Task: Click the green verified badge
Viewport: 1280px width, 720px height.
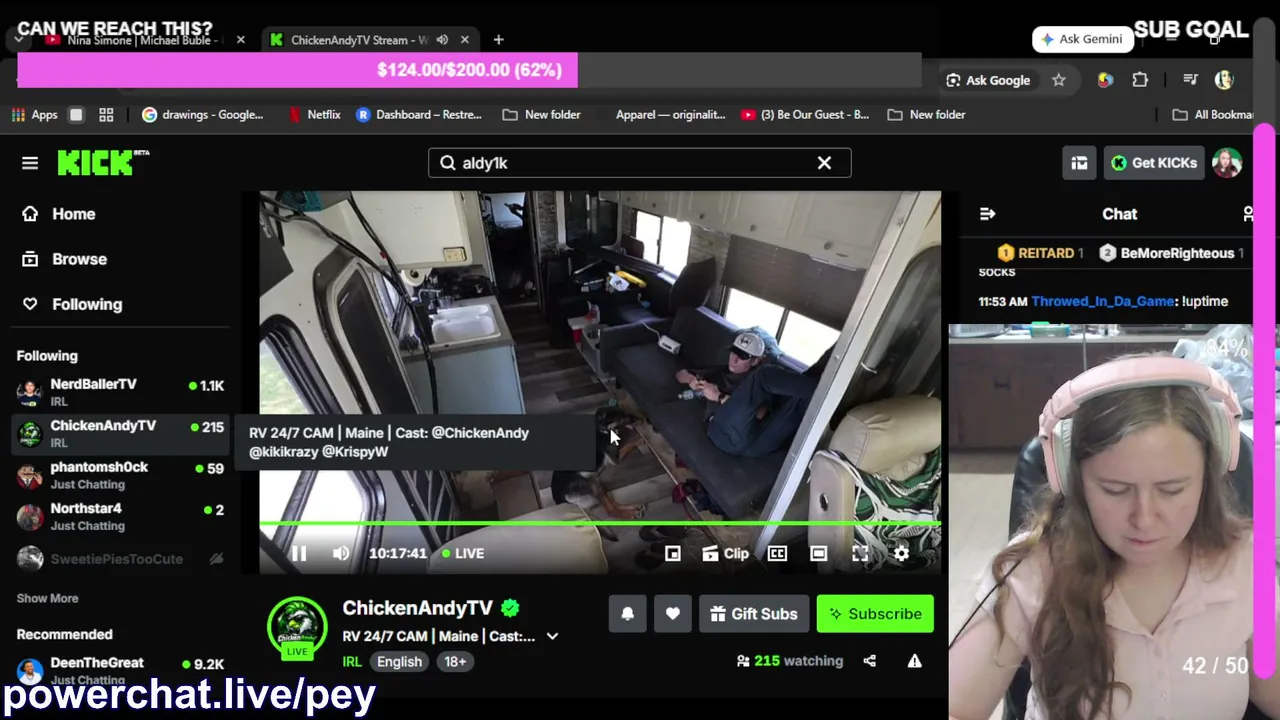Action: (x=510, y=608)
